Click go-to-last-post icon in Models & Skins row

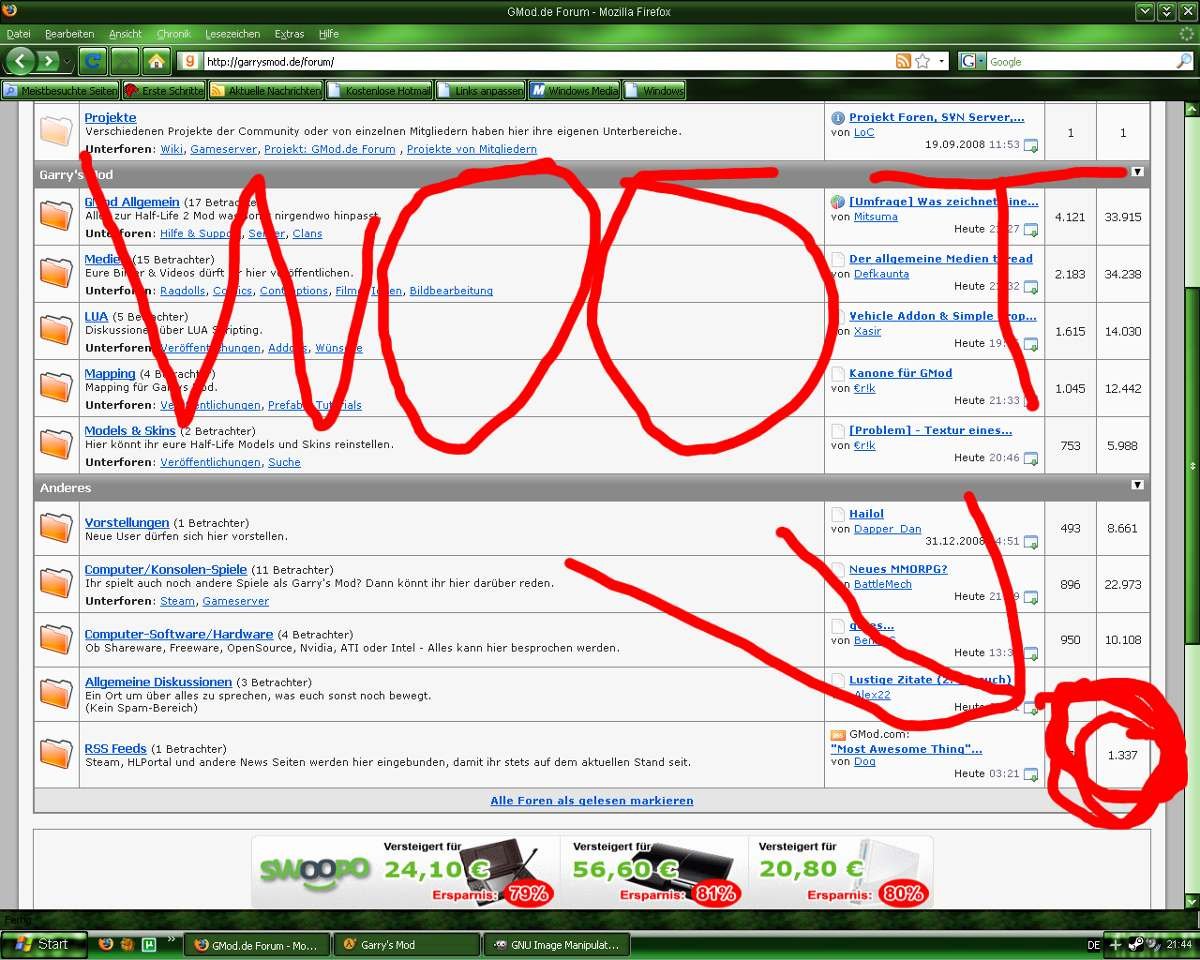(1030, 459)
